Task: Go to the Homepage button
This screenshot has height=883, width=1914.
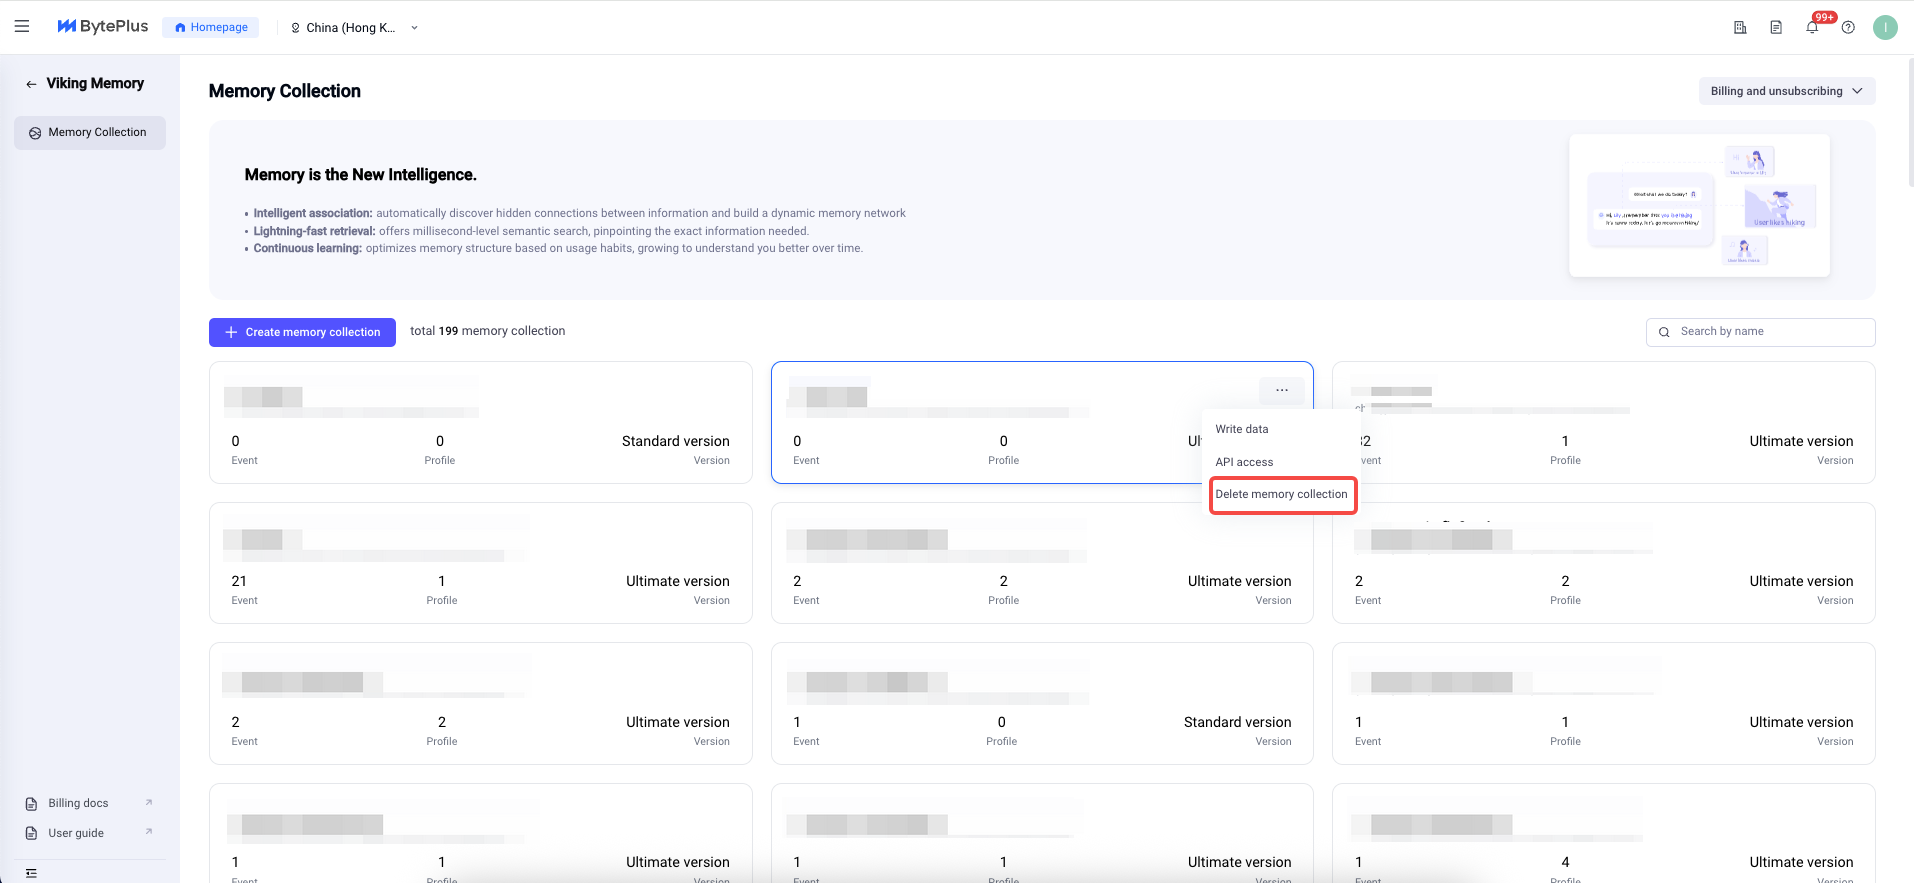Action: click(211, 27)
